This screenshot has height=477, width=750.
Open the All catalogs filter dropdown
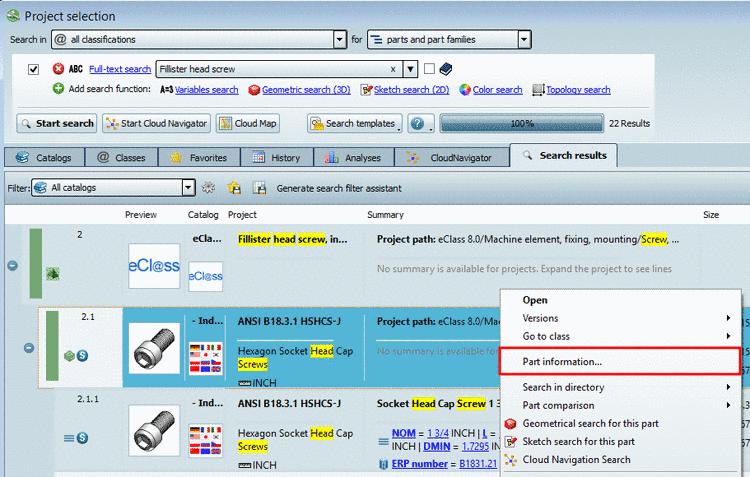188,188
